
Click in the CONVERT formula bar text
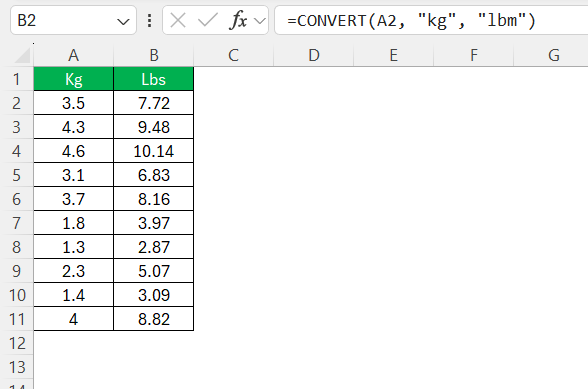[411, 20]
